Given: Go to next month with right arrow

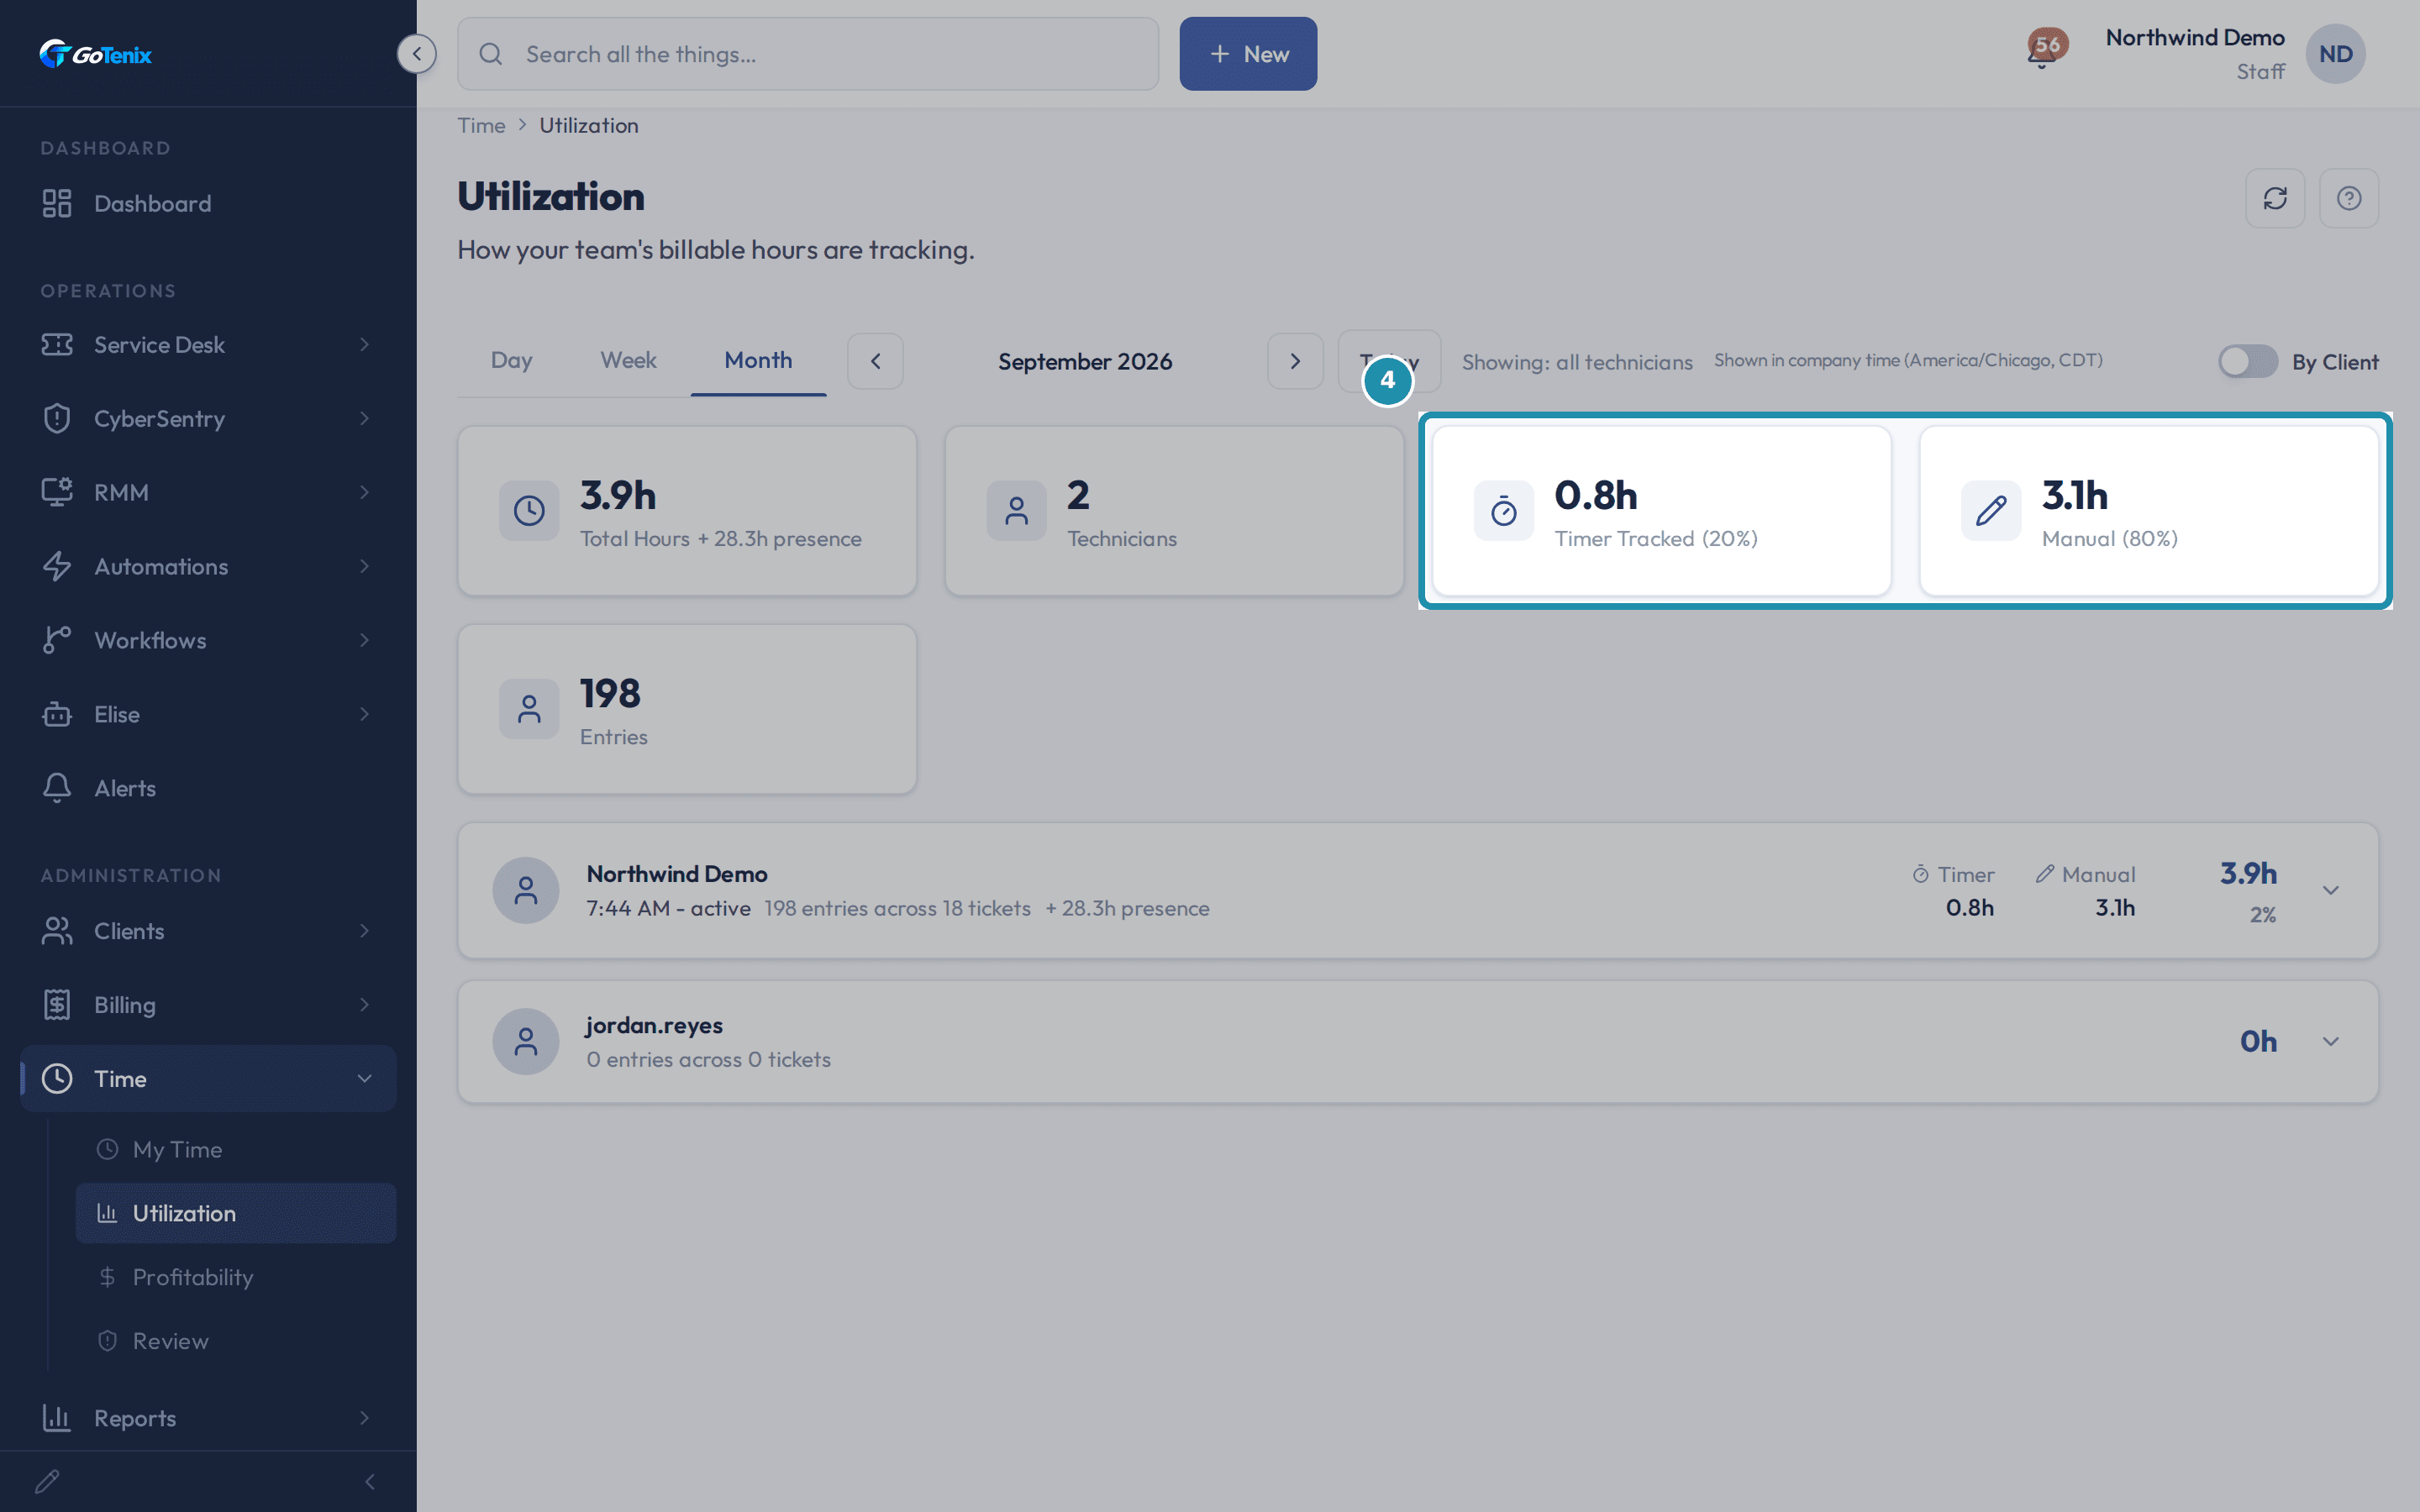Looking at the screenshot, I should (x=1295, y=361).
